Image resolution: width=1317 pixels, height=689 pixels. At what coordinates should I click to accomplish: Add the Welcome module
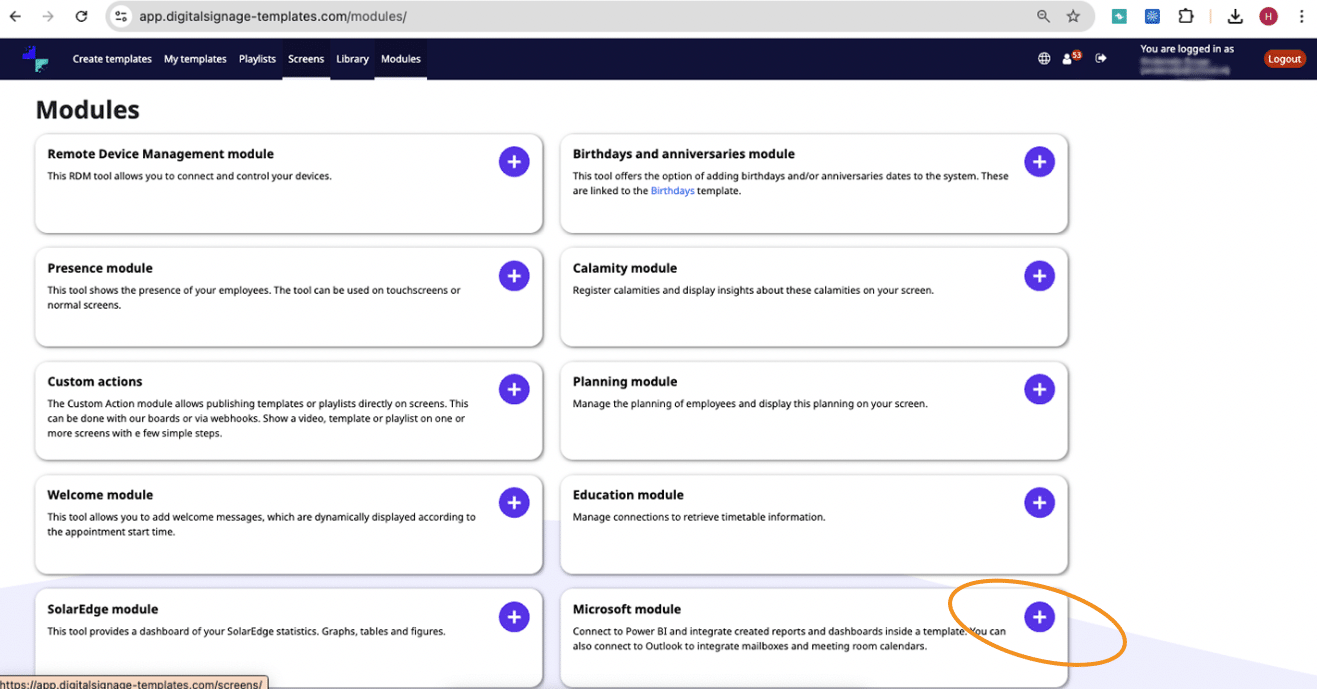pos(514,502)
